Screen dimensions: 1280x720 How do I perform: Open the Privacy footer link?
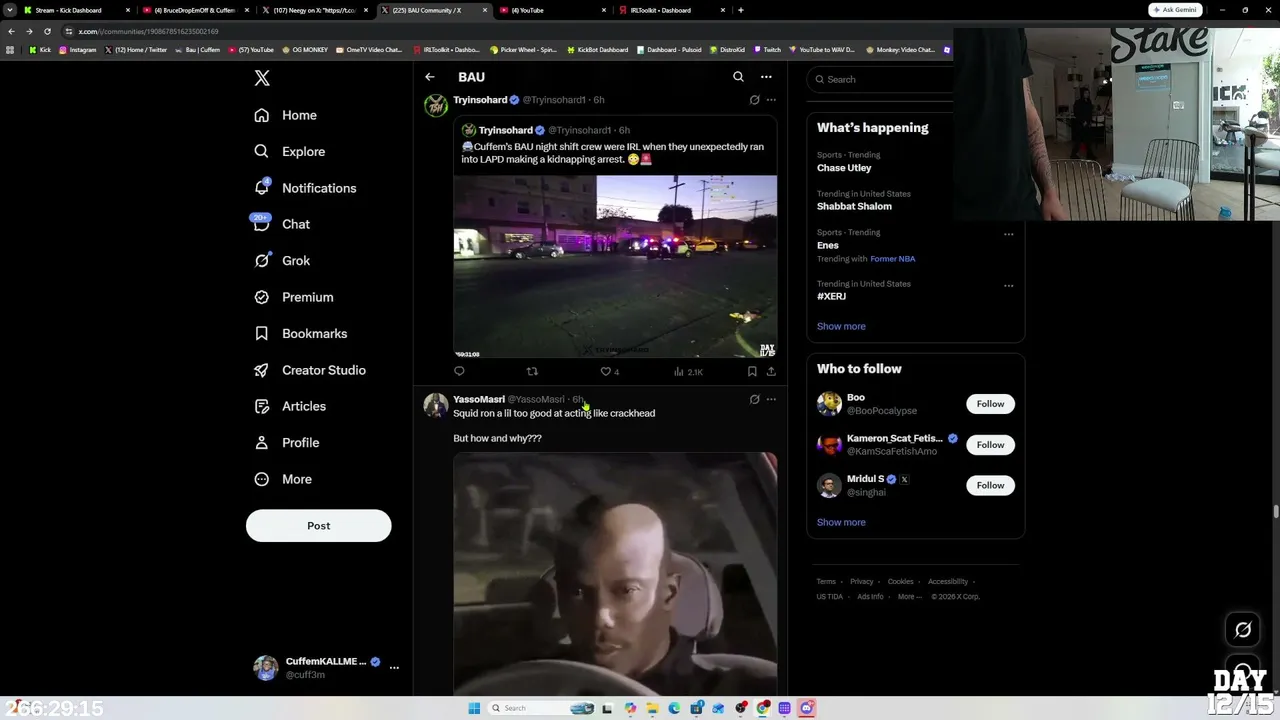[x=862, y=581]
